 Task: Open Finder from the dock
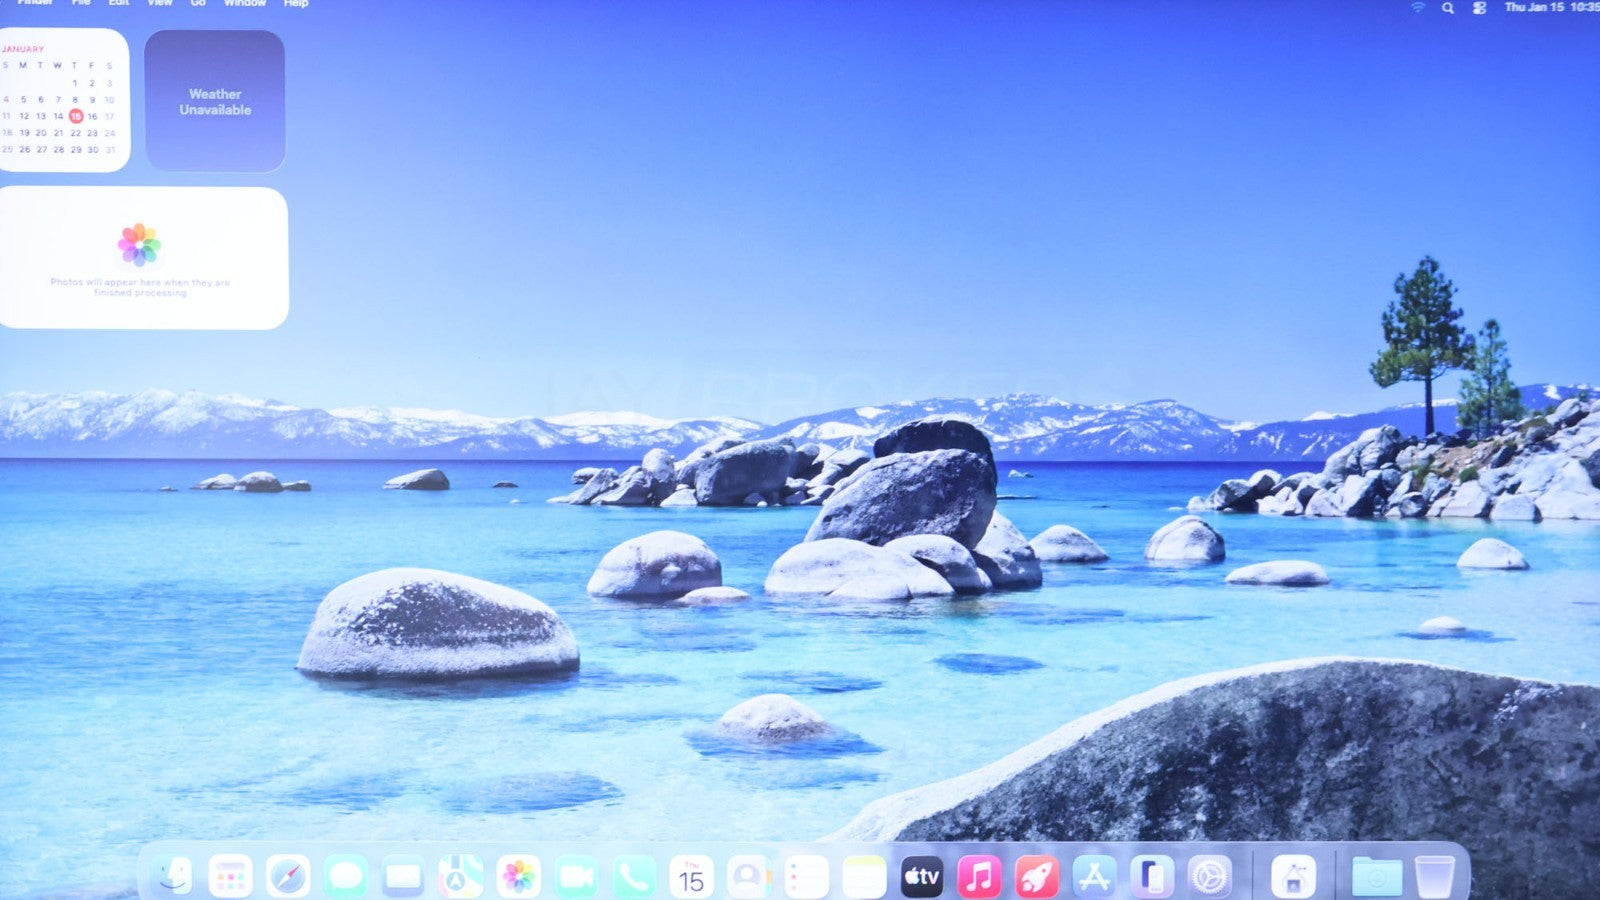pos(174,877)
